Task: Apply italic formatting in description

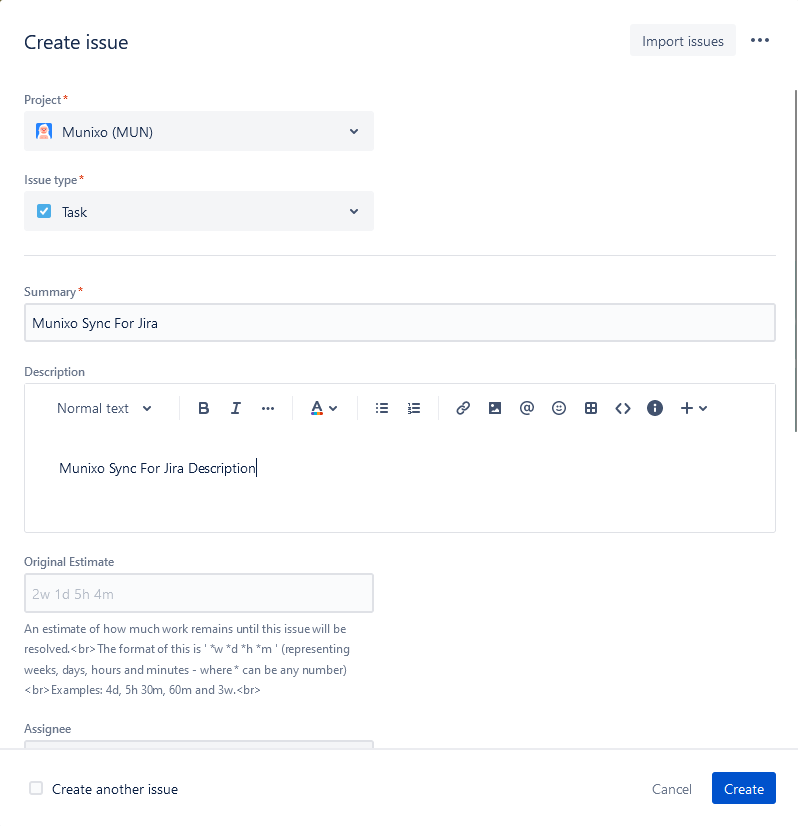Action: pos(236,408)
